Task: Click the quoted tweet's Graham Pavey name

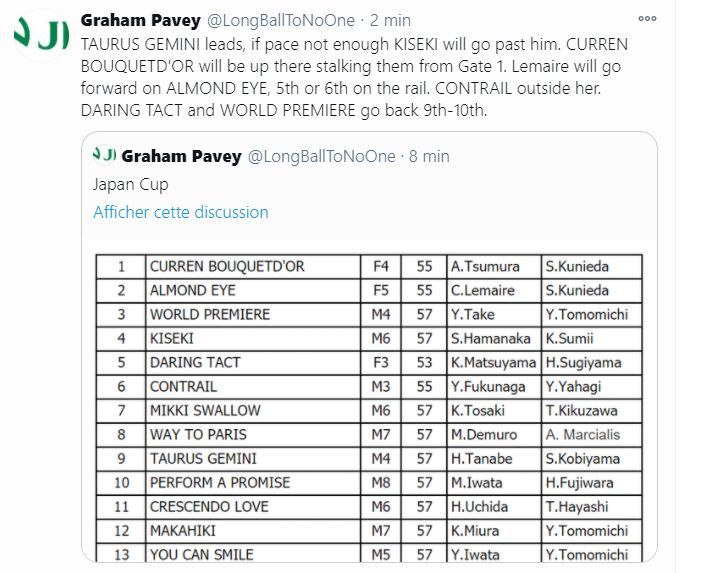Action: click(x=182, y=156)
